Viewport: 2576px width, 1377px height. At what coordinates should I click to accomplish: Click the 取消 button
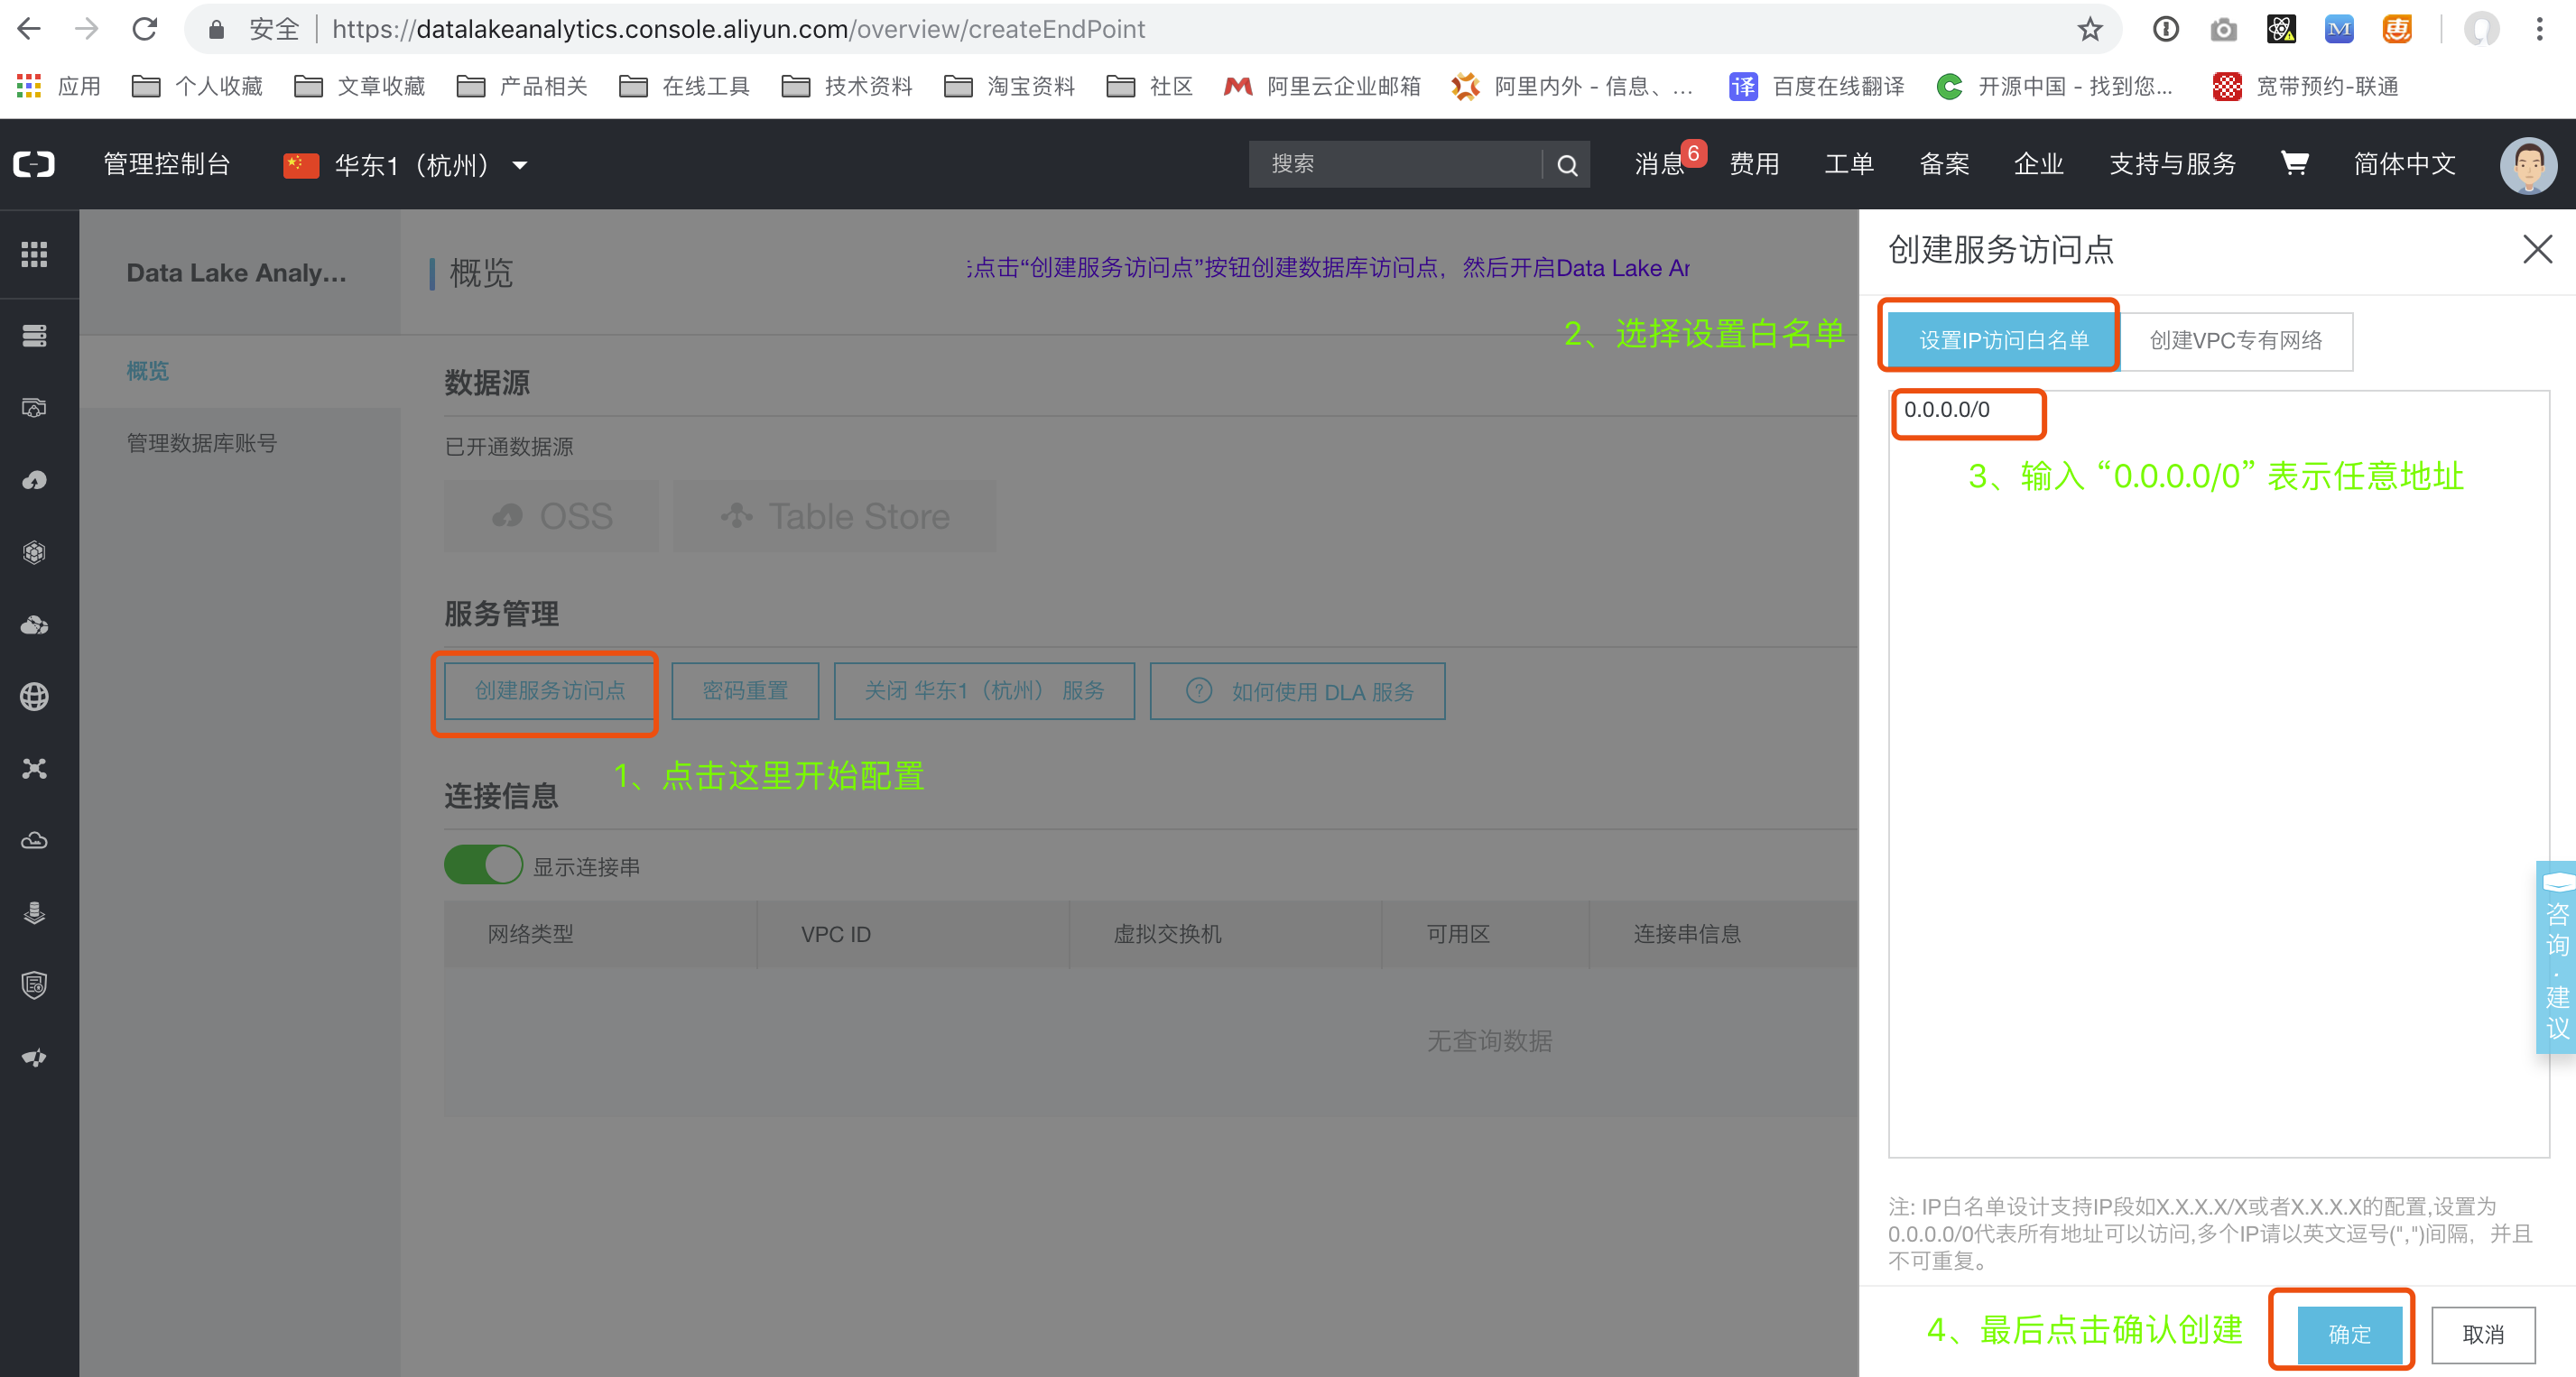pyautogui.click(x=2483, y=1335)
